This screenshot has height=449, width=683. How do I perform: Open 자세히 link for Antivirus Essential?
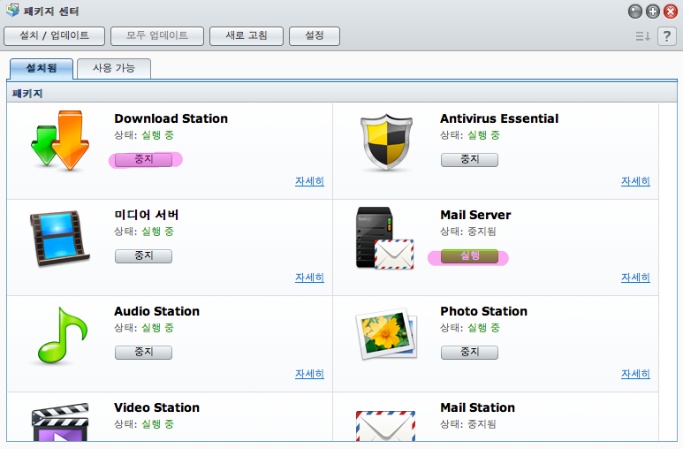636,181
